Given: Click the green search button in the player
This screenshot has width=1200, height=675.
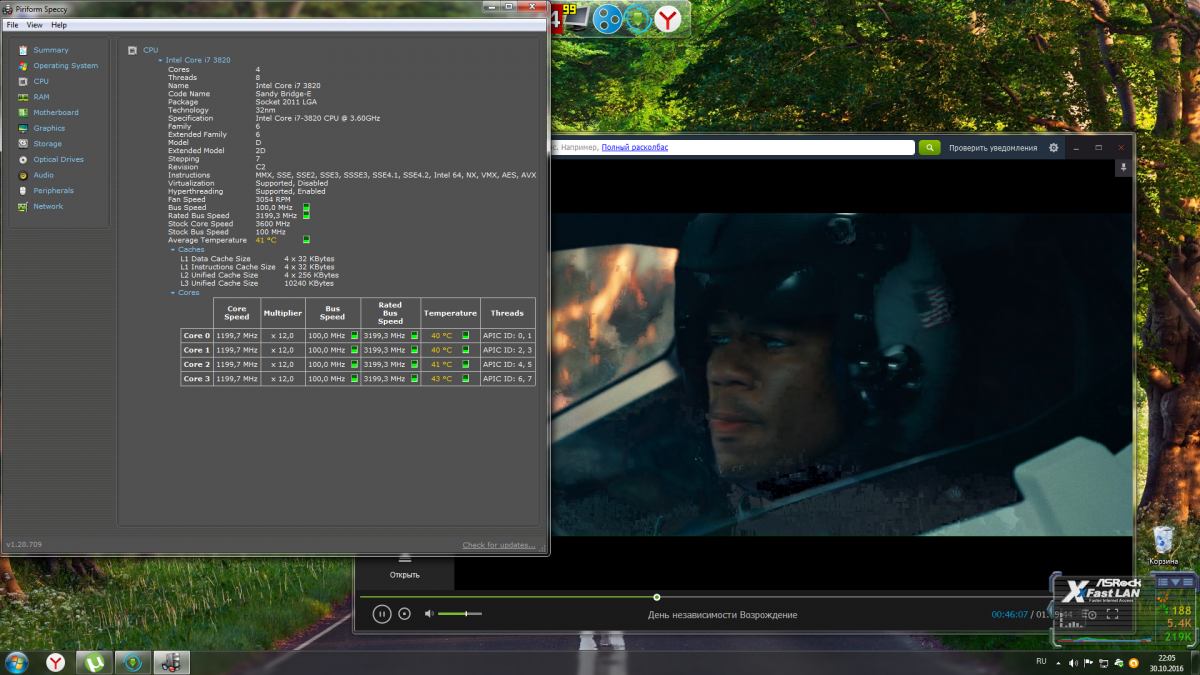Looking at the screenshot, I should coord(929,148).
